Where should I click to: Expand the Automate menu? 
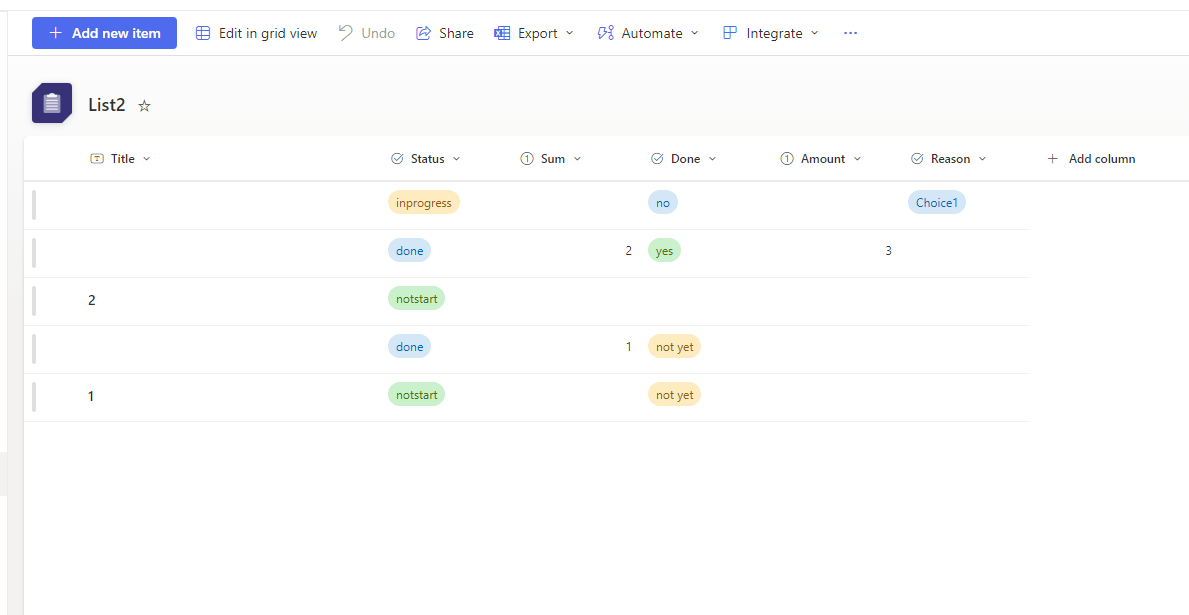point(648,33)
